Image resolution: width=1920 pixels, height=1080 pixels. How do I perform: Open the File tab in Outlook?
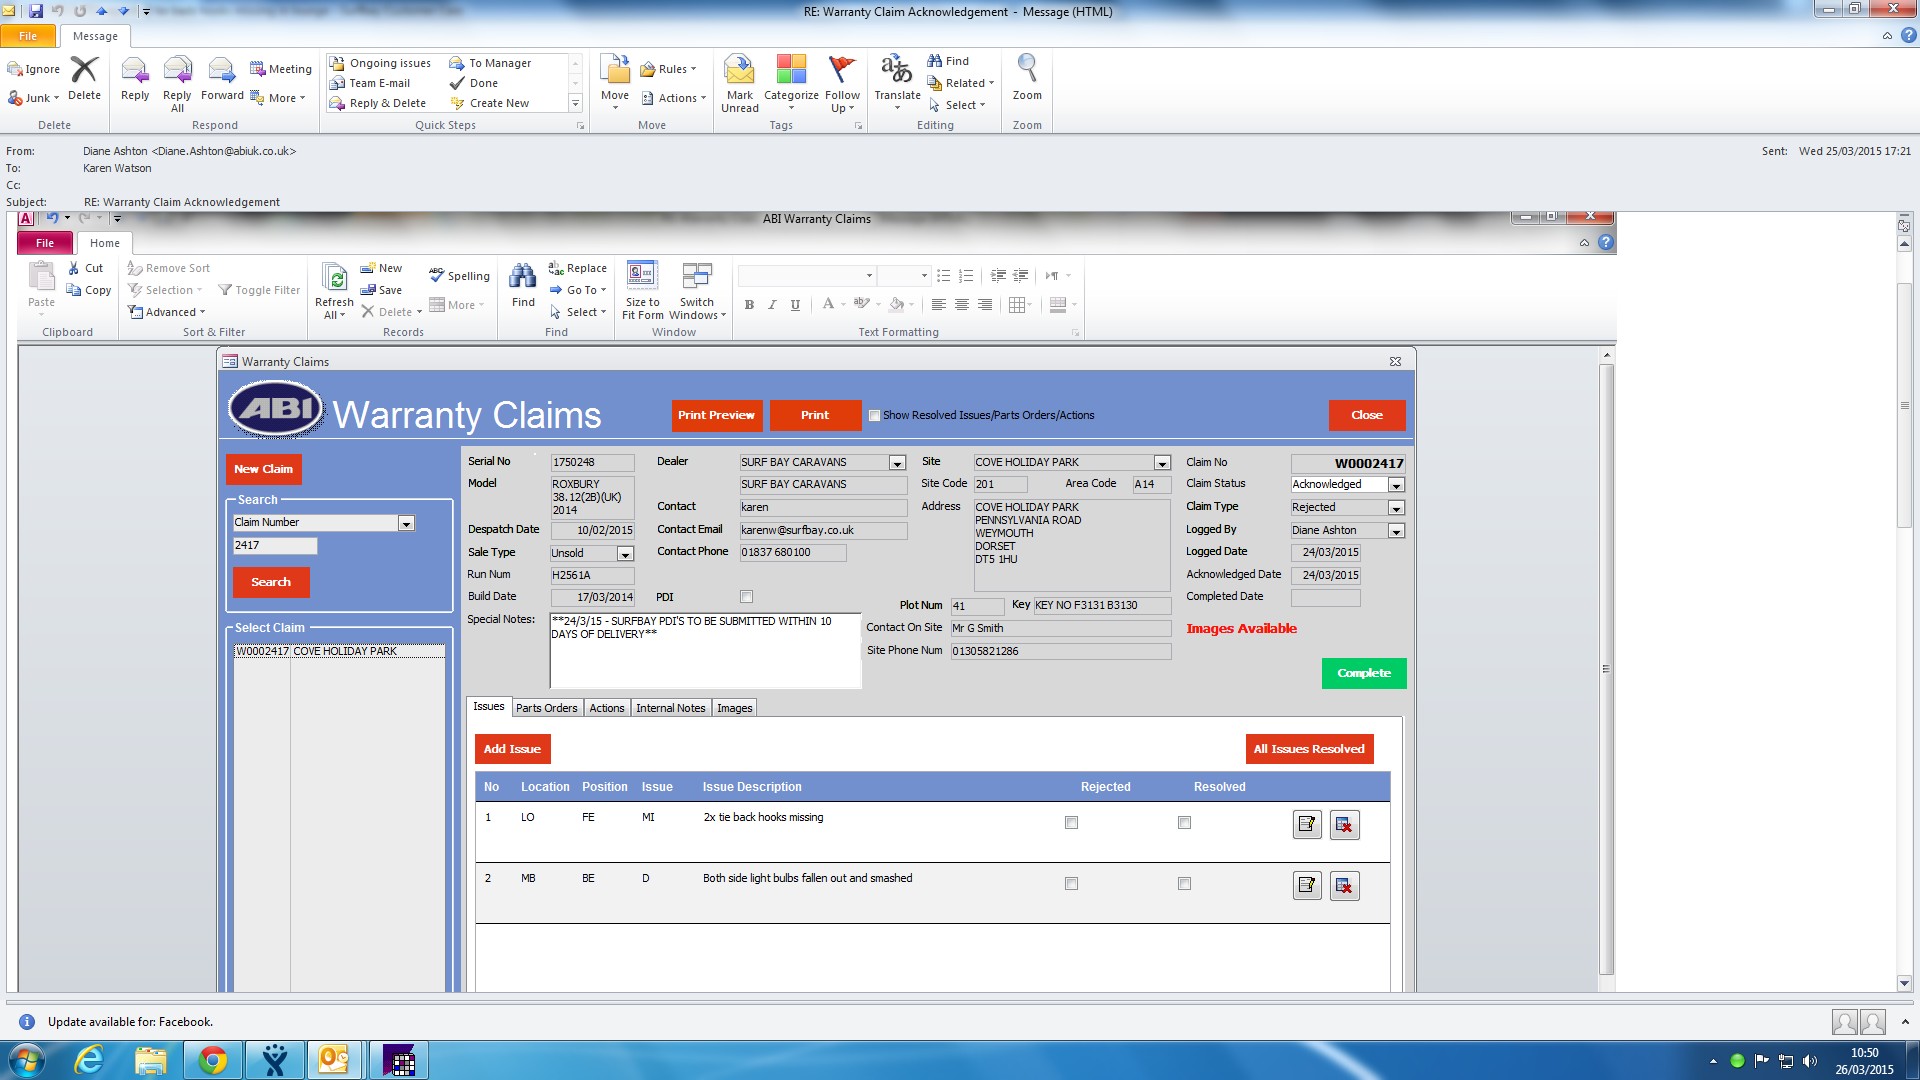coord(28,36)
